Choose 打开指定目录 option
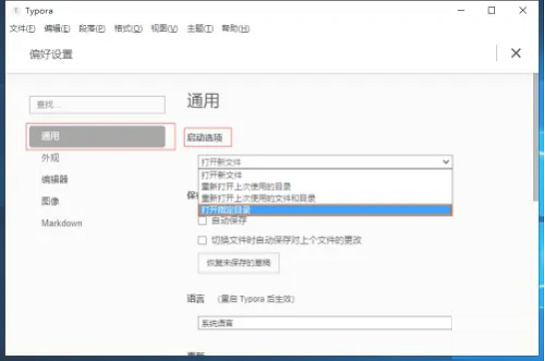The image size is (545, 361). tap(325, 210)
